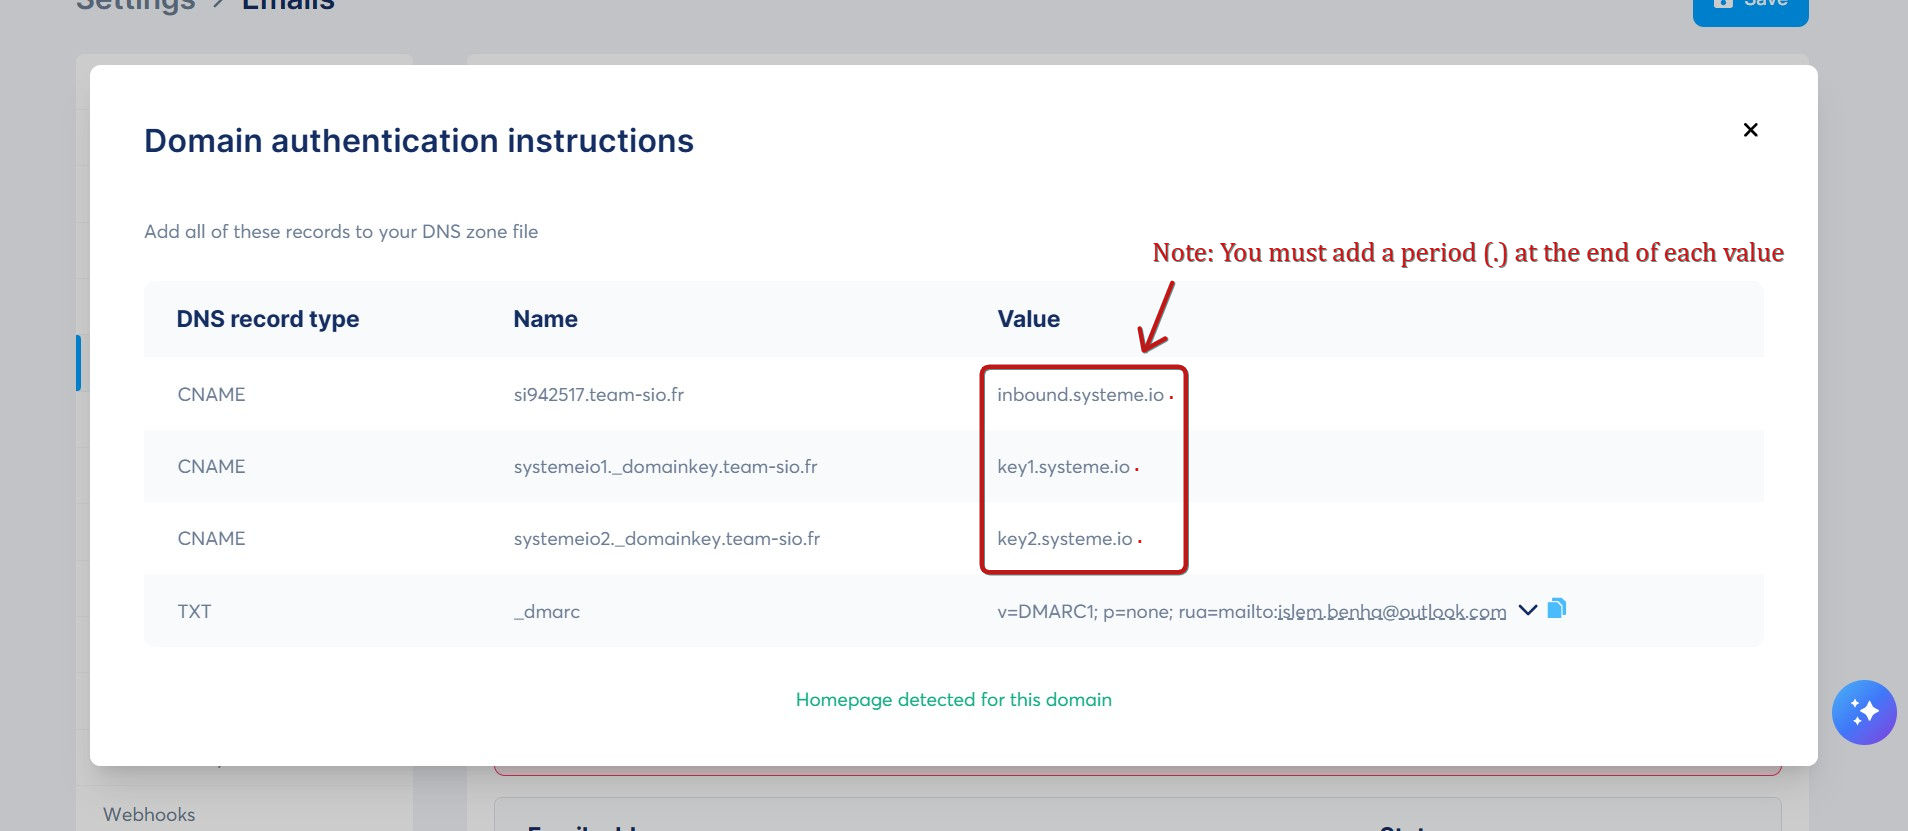Click the 'Value' column header
The image size is (1908, 831).
(x=1028, y=319)
